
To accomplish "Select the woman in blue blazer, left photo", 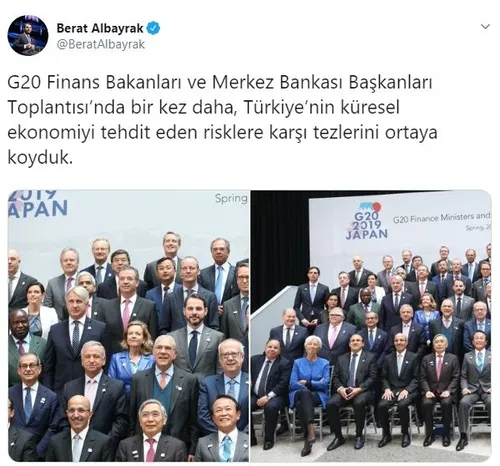I will coord(133,353).
